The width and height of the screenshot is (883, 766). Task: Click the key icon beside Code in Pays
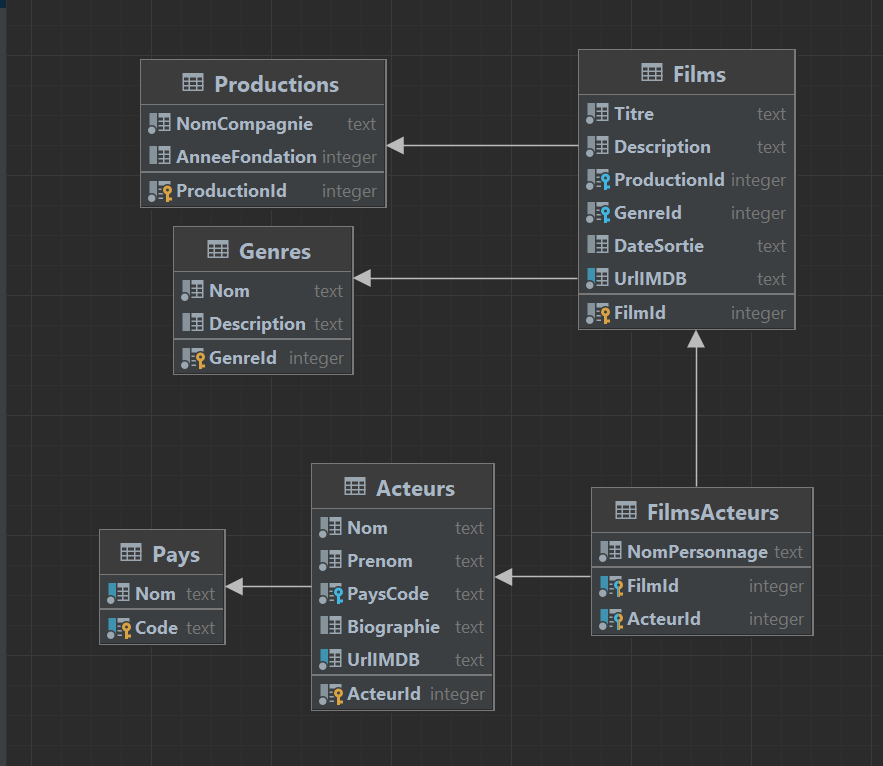[119, 628]
